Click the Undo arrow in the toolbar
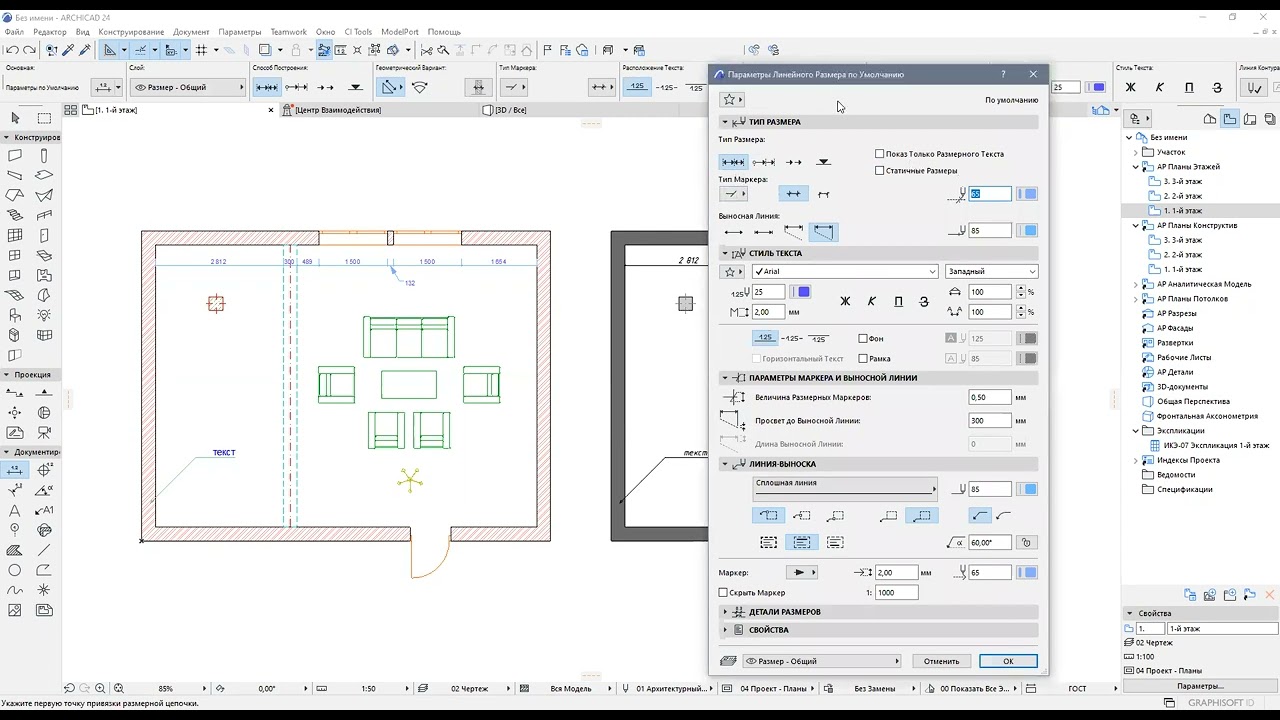This screenshot has width=1280, height=720. [12, 49]
